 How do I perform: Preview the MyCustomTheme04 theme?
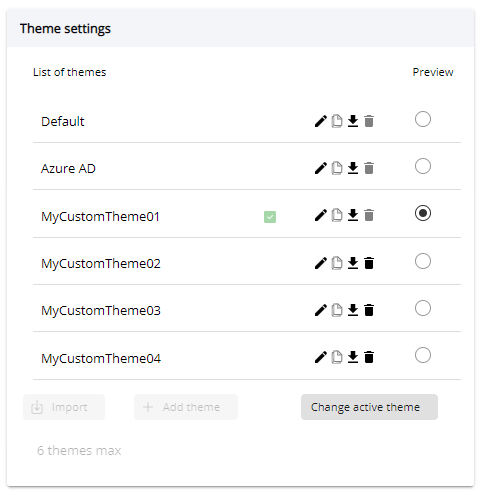coord(423,355)
